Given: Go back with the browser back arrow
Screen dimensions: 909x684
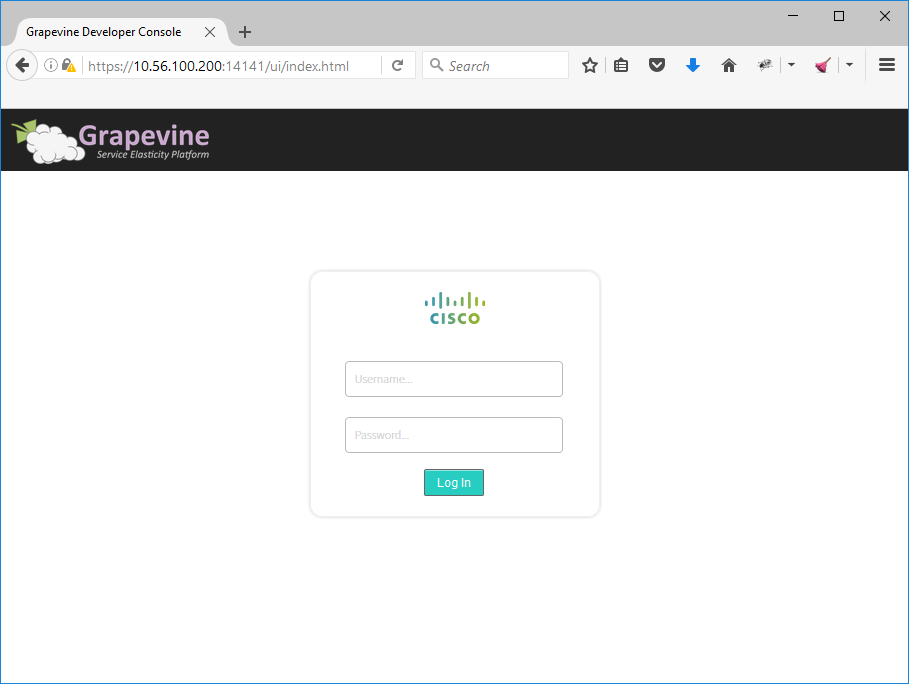Looking at the screenshot, I should 22,66.
